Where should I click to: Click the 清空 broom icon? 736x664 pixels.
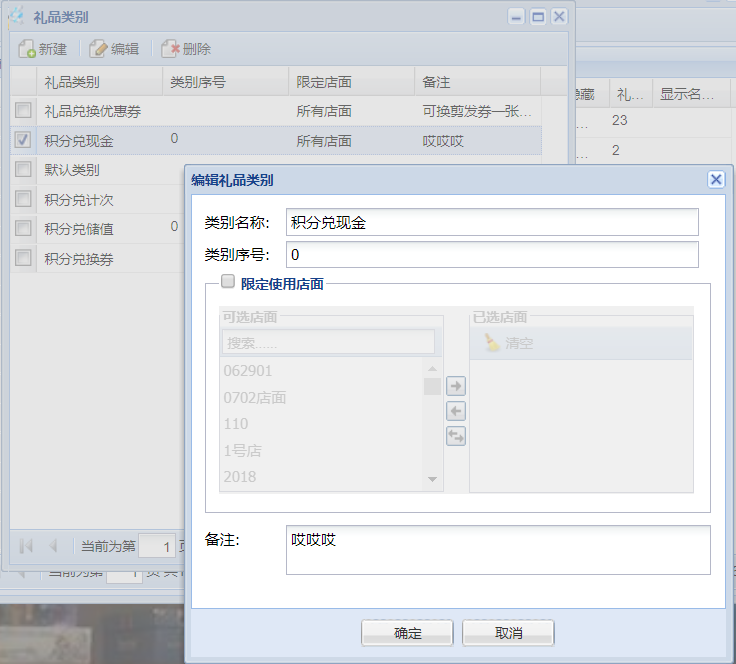491,343
